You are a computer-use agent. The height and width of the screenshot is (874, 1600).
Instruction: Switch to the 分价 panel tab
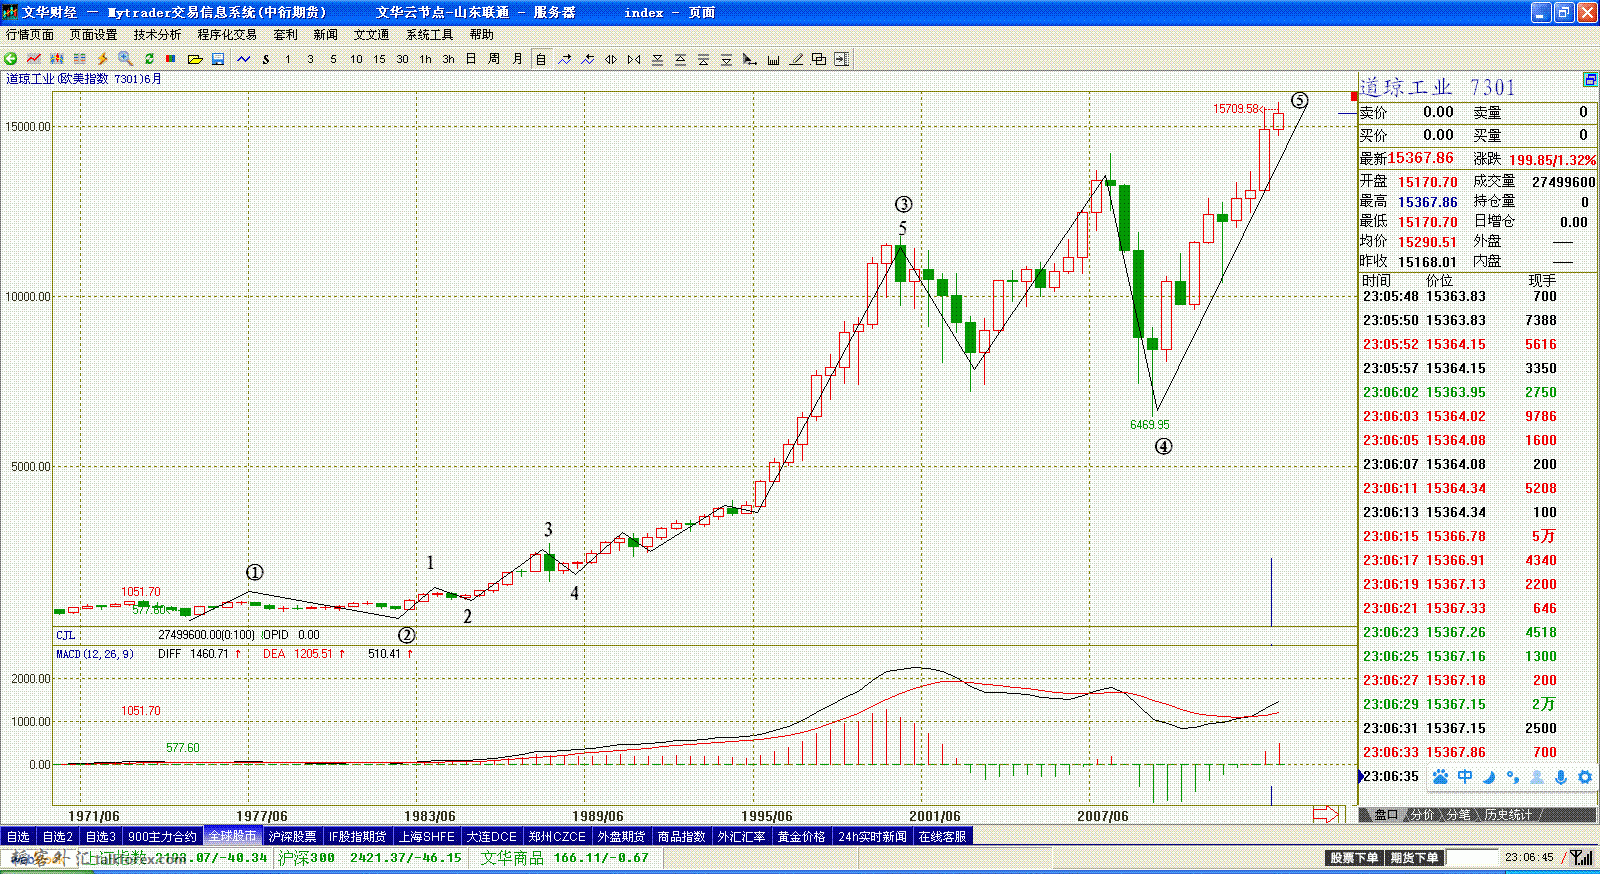click(1422, 815)
